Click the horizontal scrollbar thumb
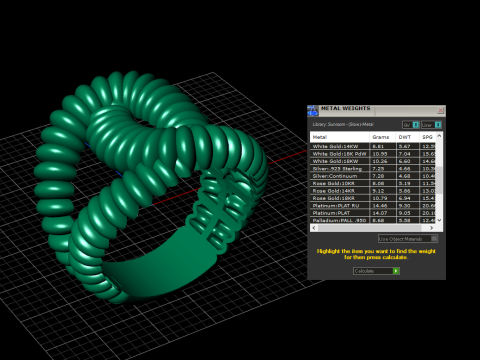 coord(371,228)
